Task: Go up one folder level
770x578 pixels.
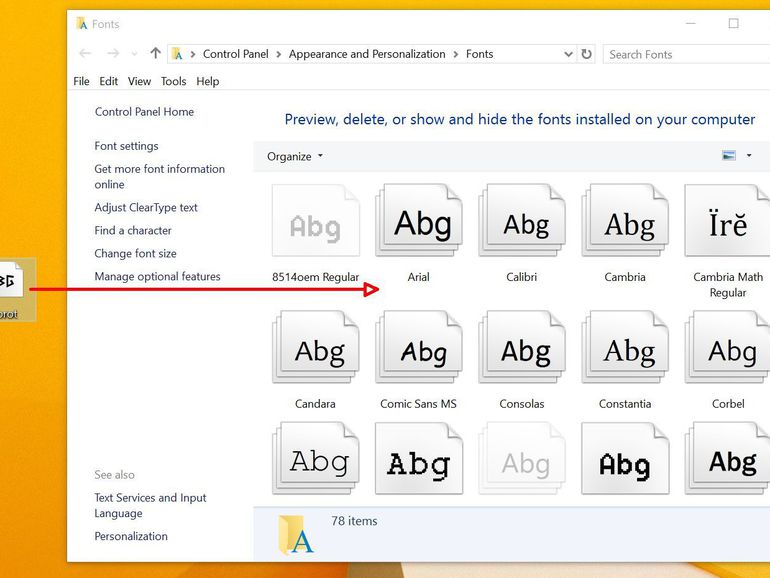Action: point(156,53)
